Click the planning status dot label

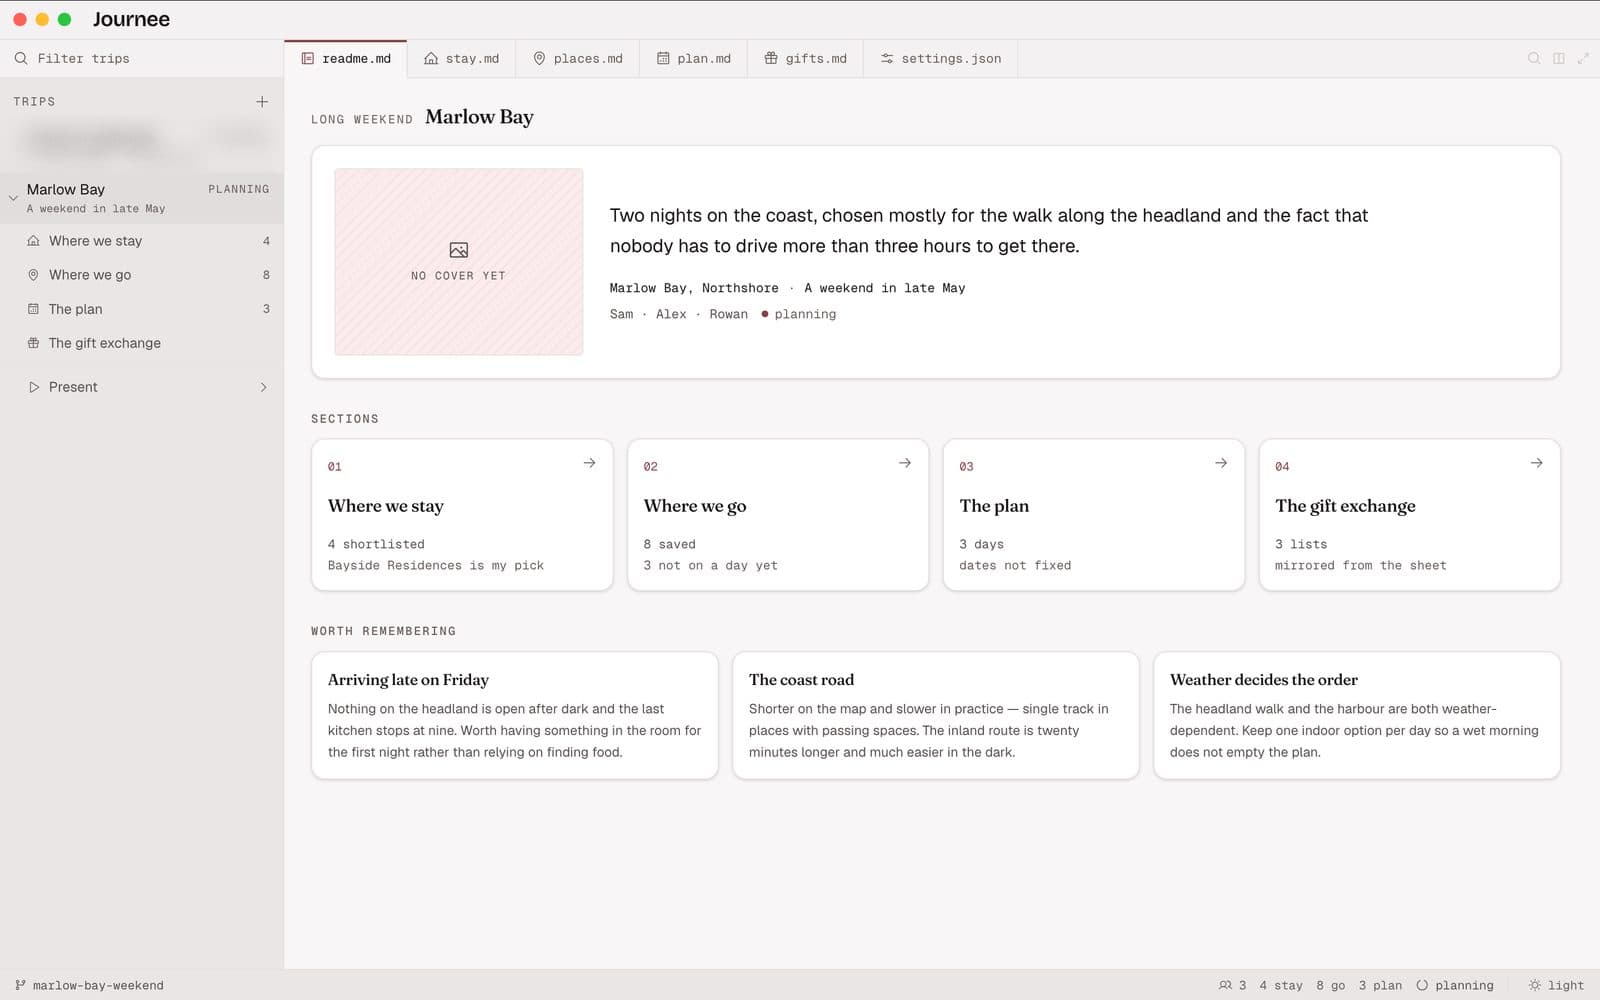click(x=798, y=314)
